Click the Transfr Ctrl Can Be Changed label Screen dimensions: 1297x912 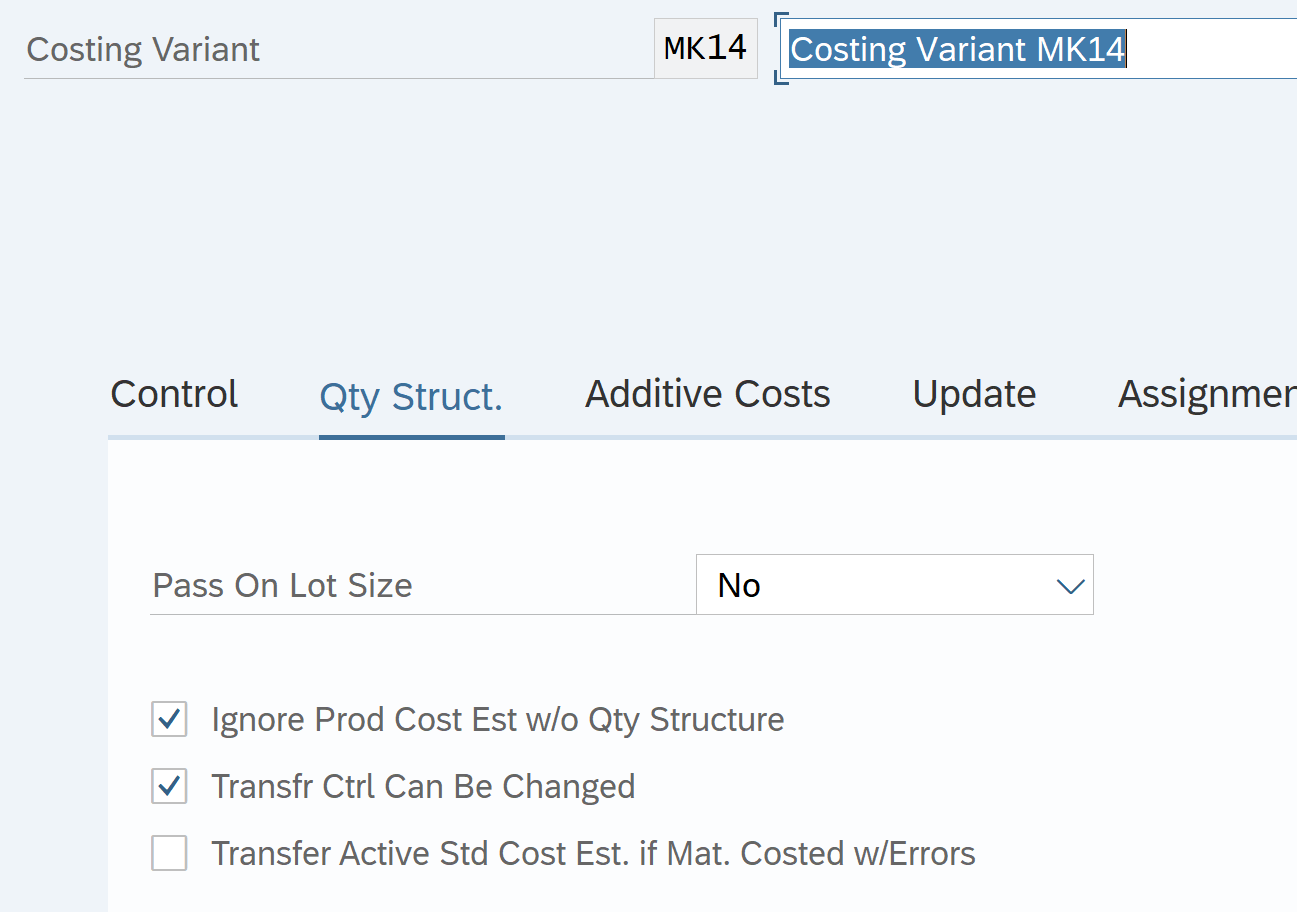[423, 787]
